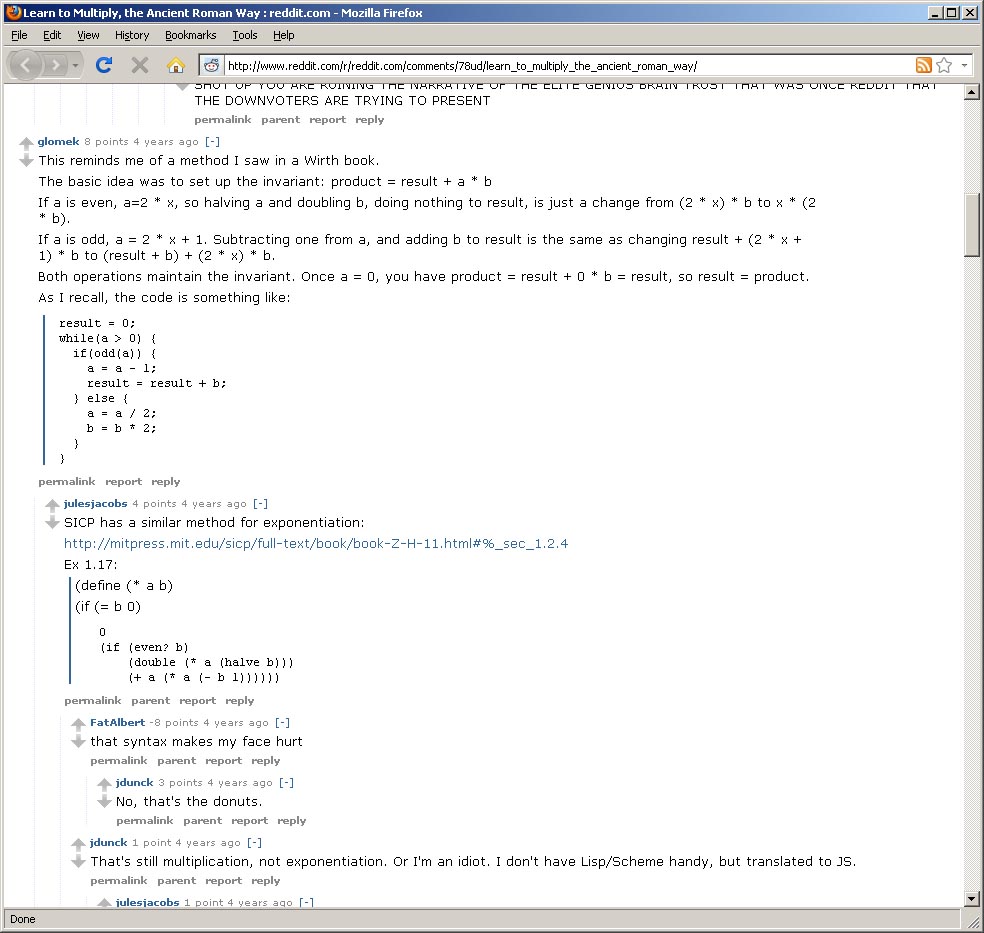
Task: Subscribe with the RSS feed icon
Action: pos(924,65)
